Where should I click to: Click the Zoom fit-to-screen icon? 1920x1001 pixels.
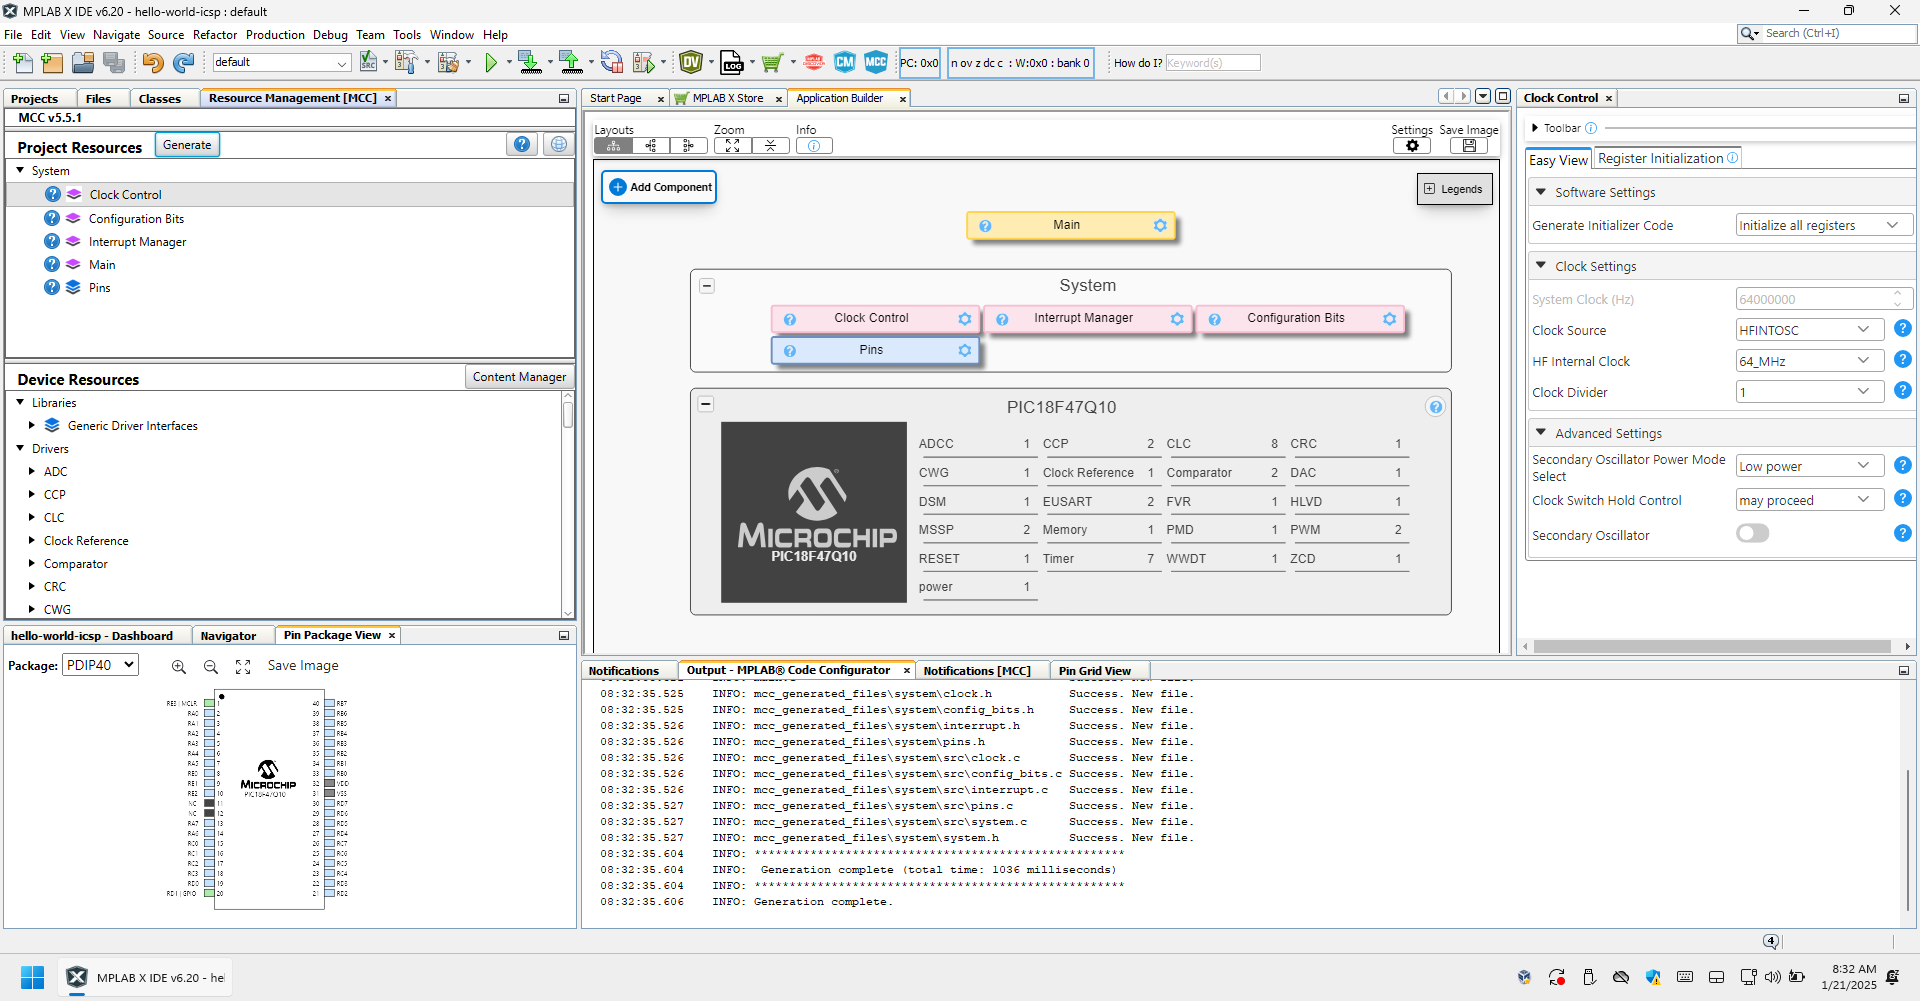(x=733, y=146)
